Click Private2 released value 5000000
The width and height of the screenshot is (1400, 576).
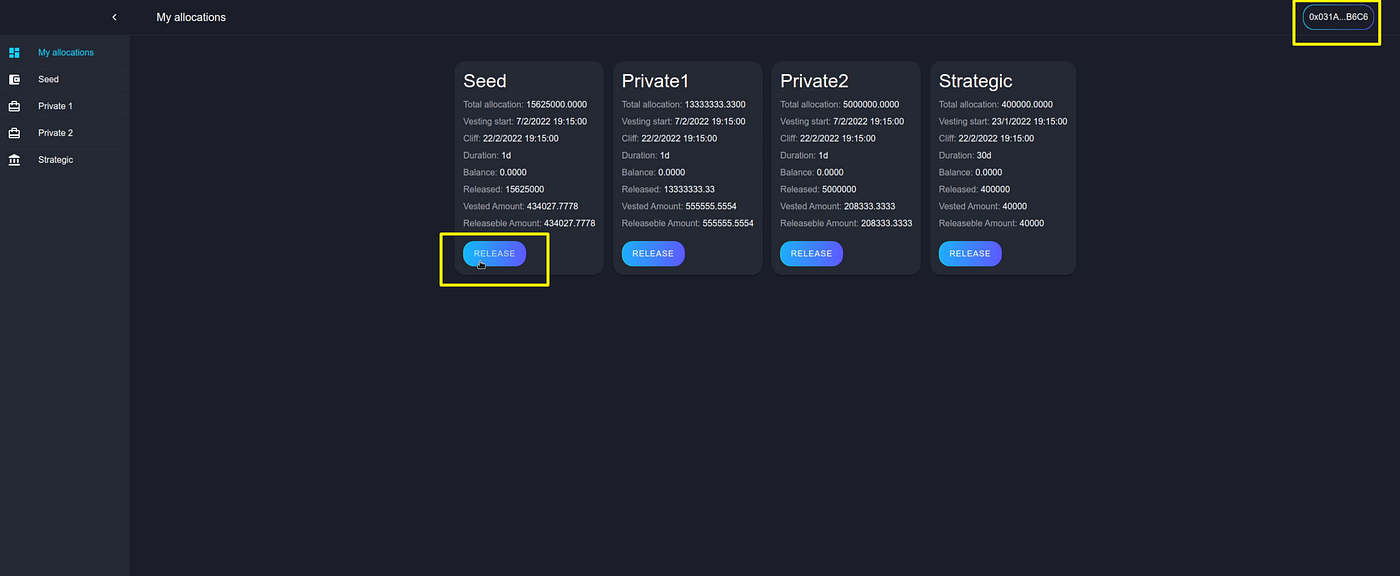coord(840,189)
